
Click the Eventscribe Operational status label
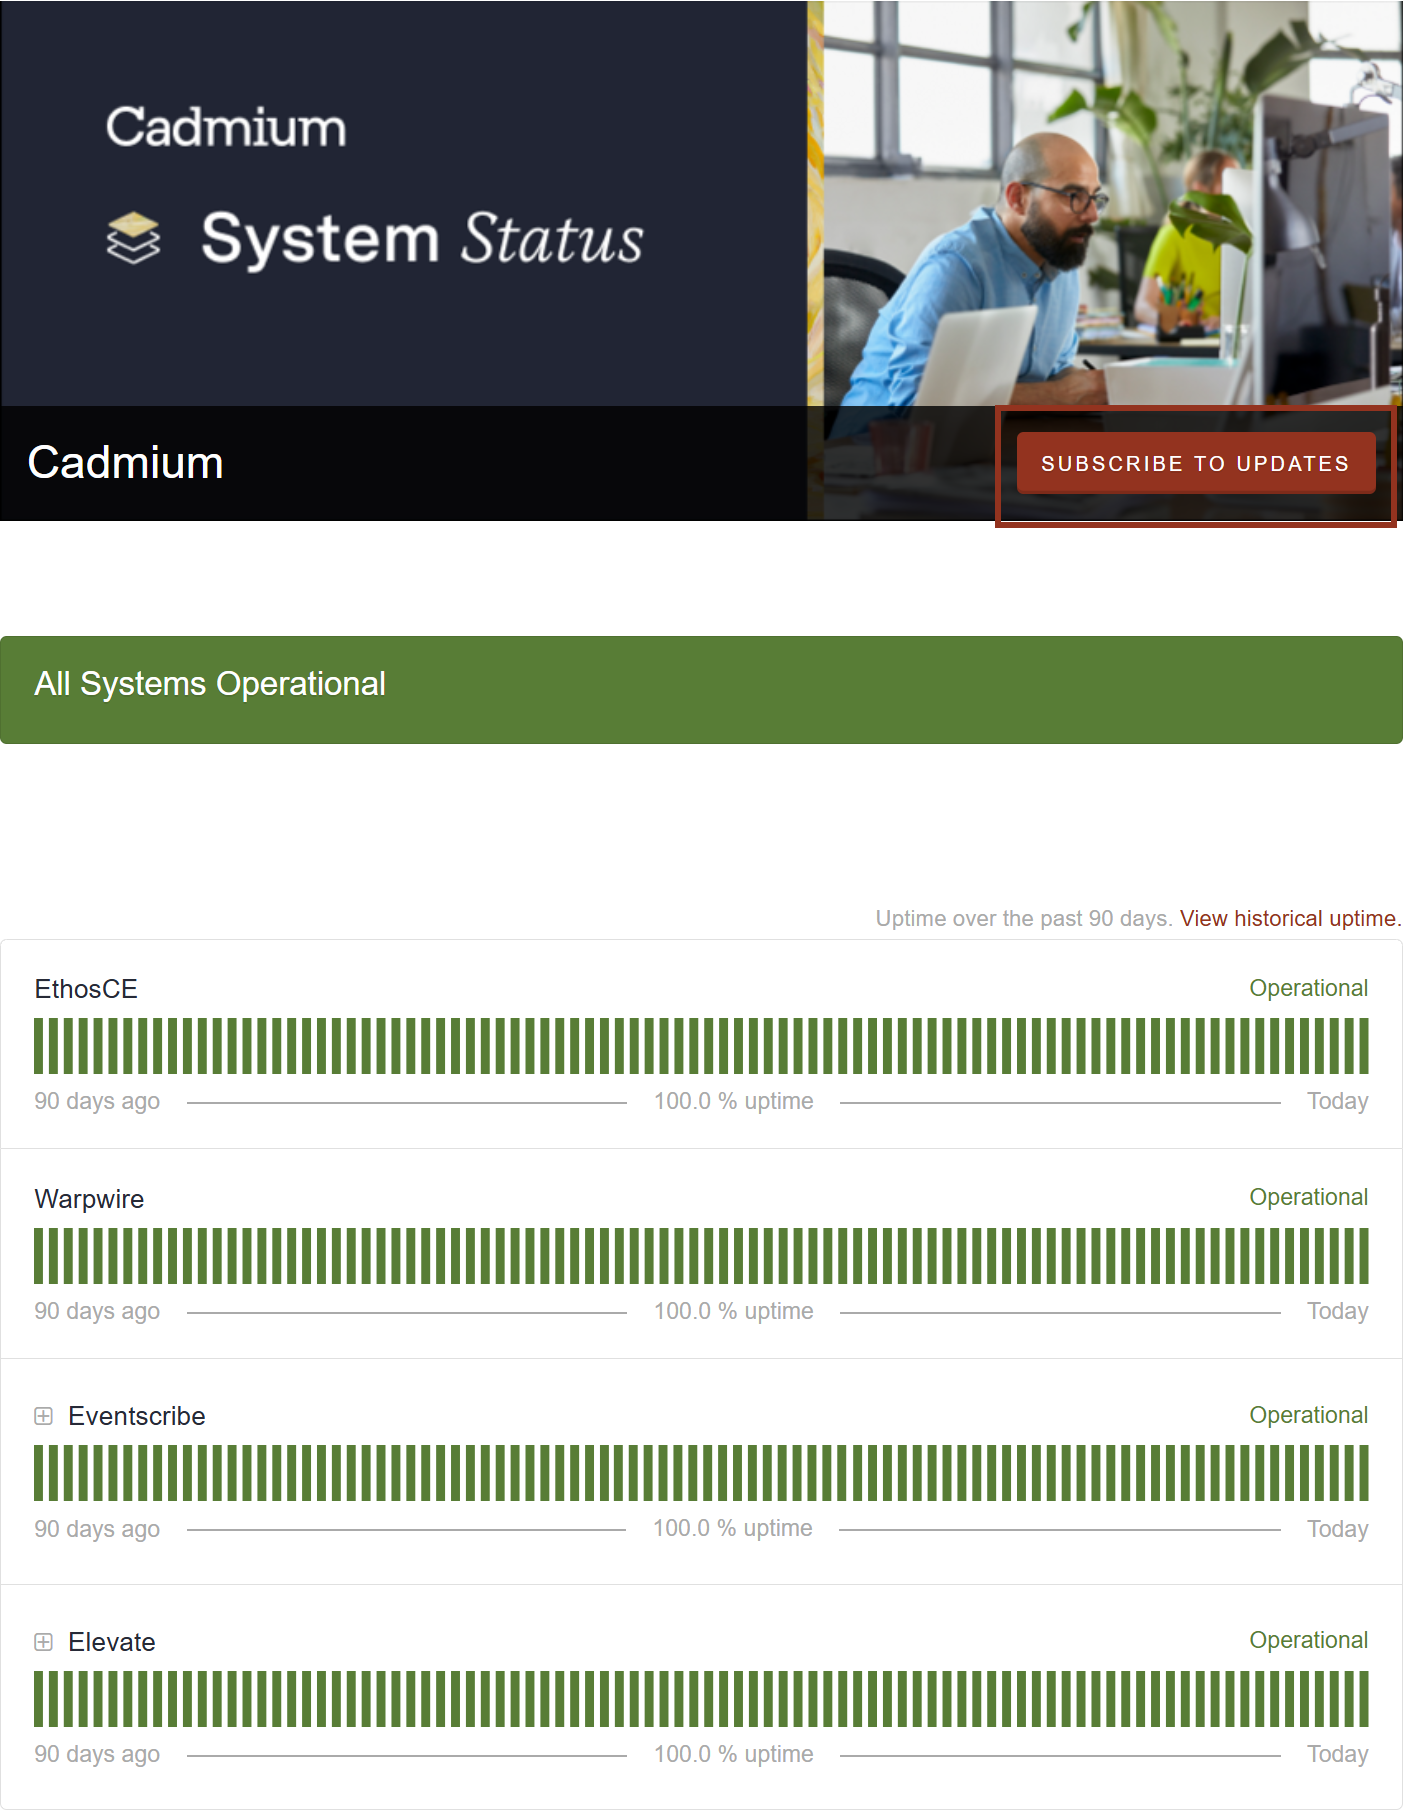click(x=1308, y=1415)
